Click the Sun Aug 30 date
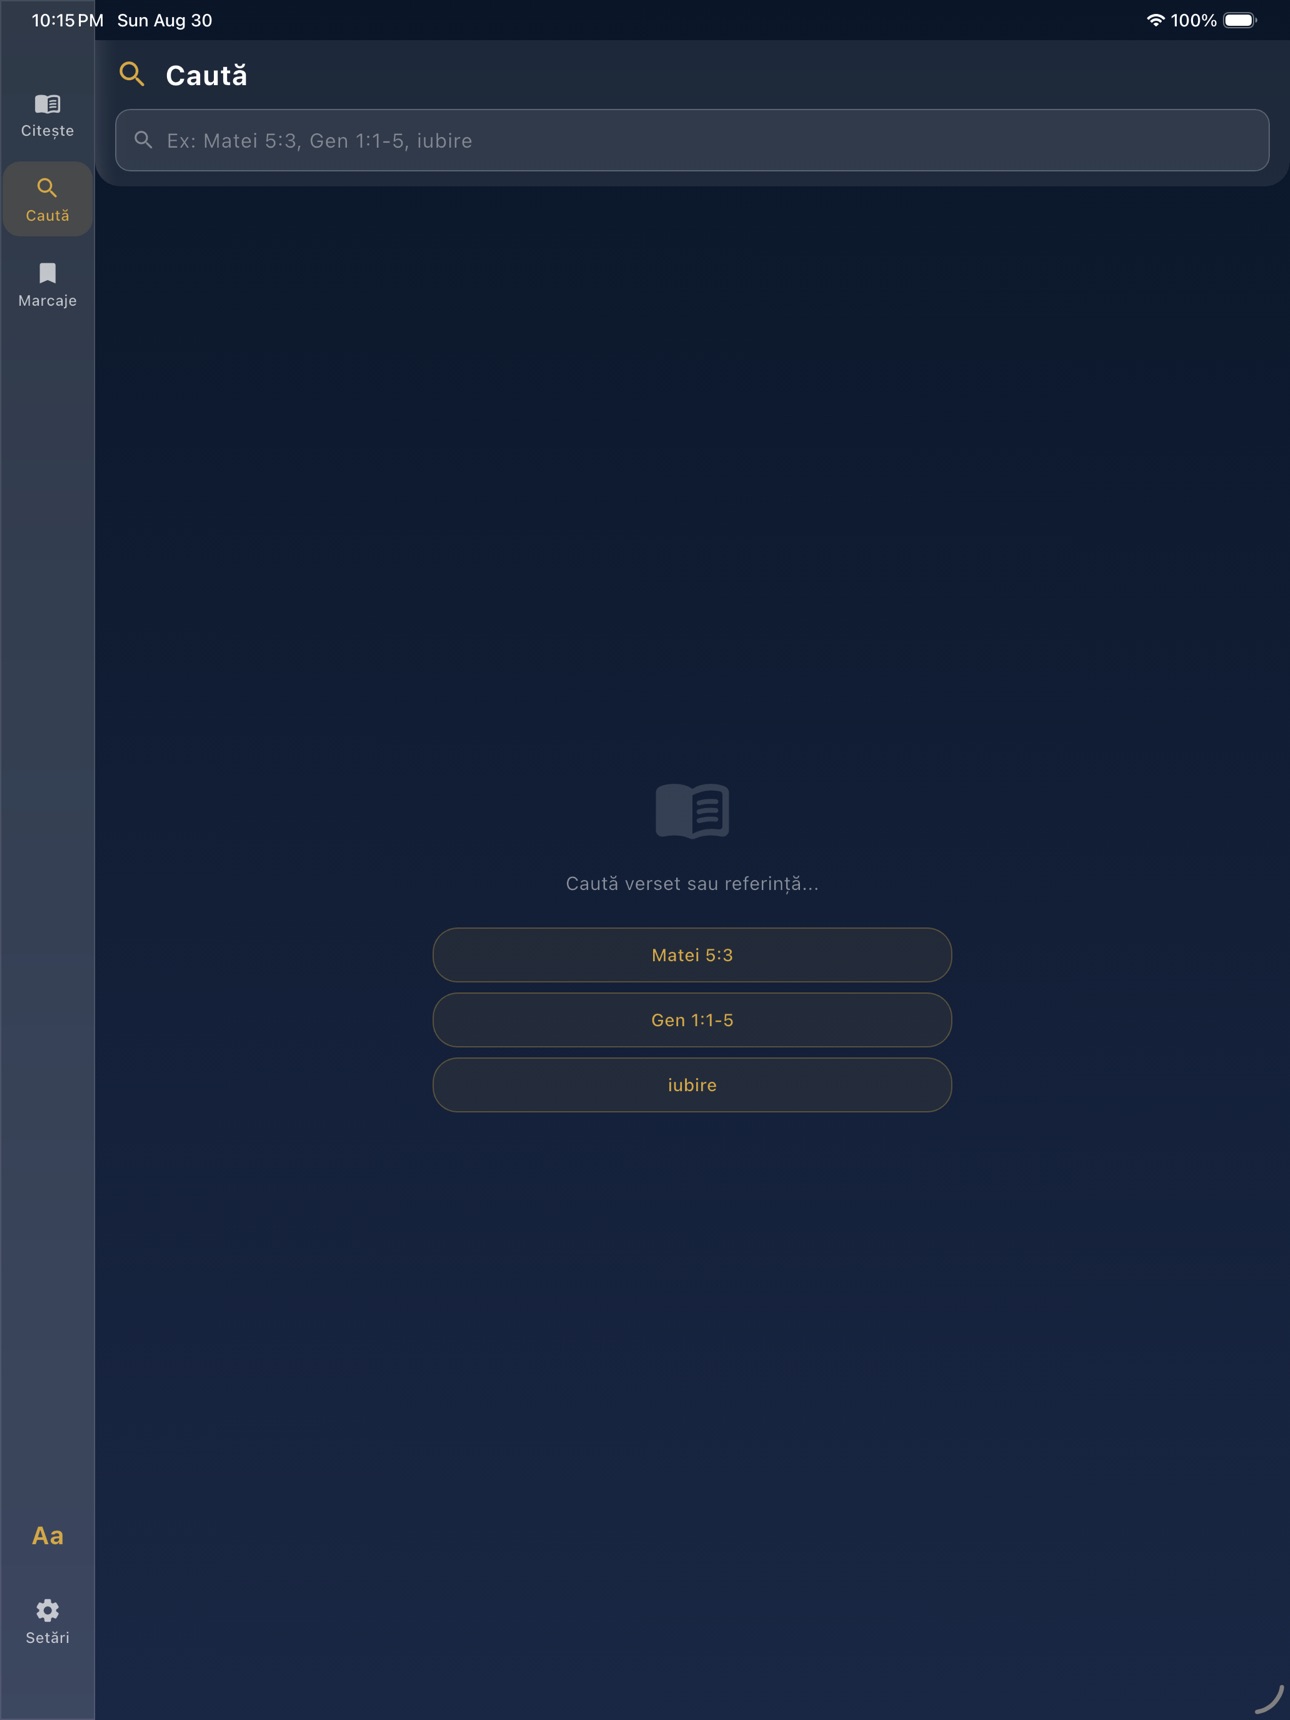 click(x=164, y=20)
